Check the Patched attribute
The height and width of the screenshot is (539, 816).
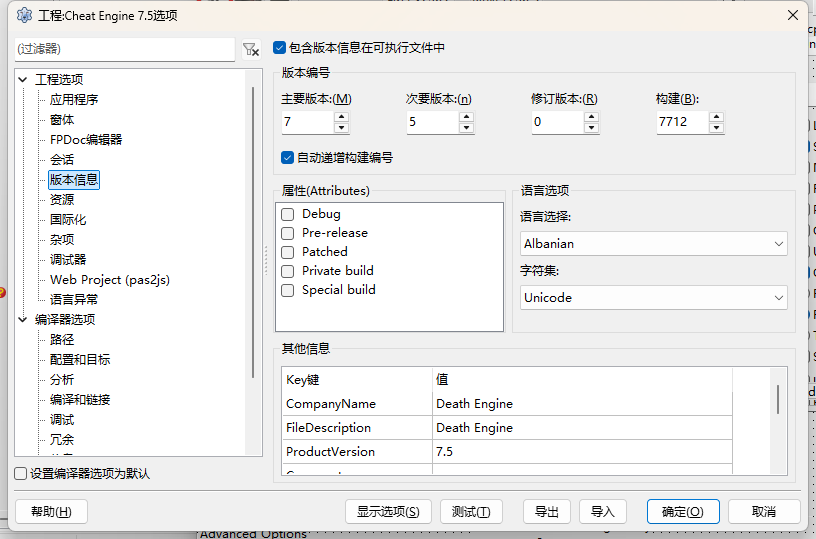tap(287, 252)
